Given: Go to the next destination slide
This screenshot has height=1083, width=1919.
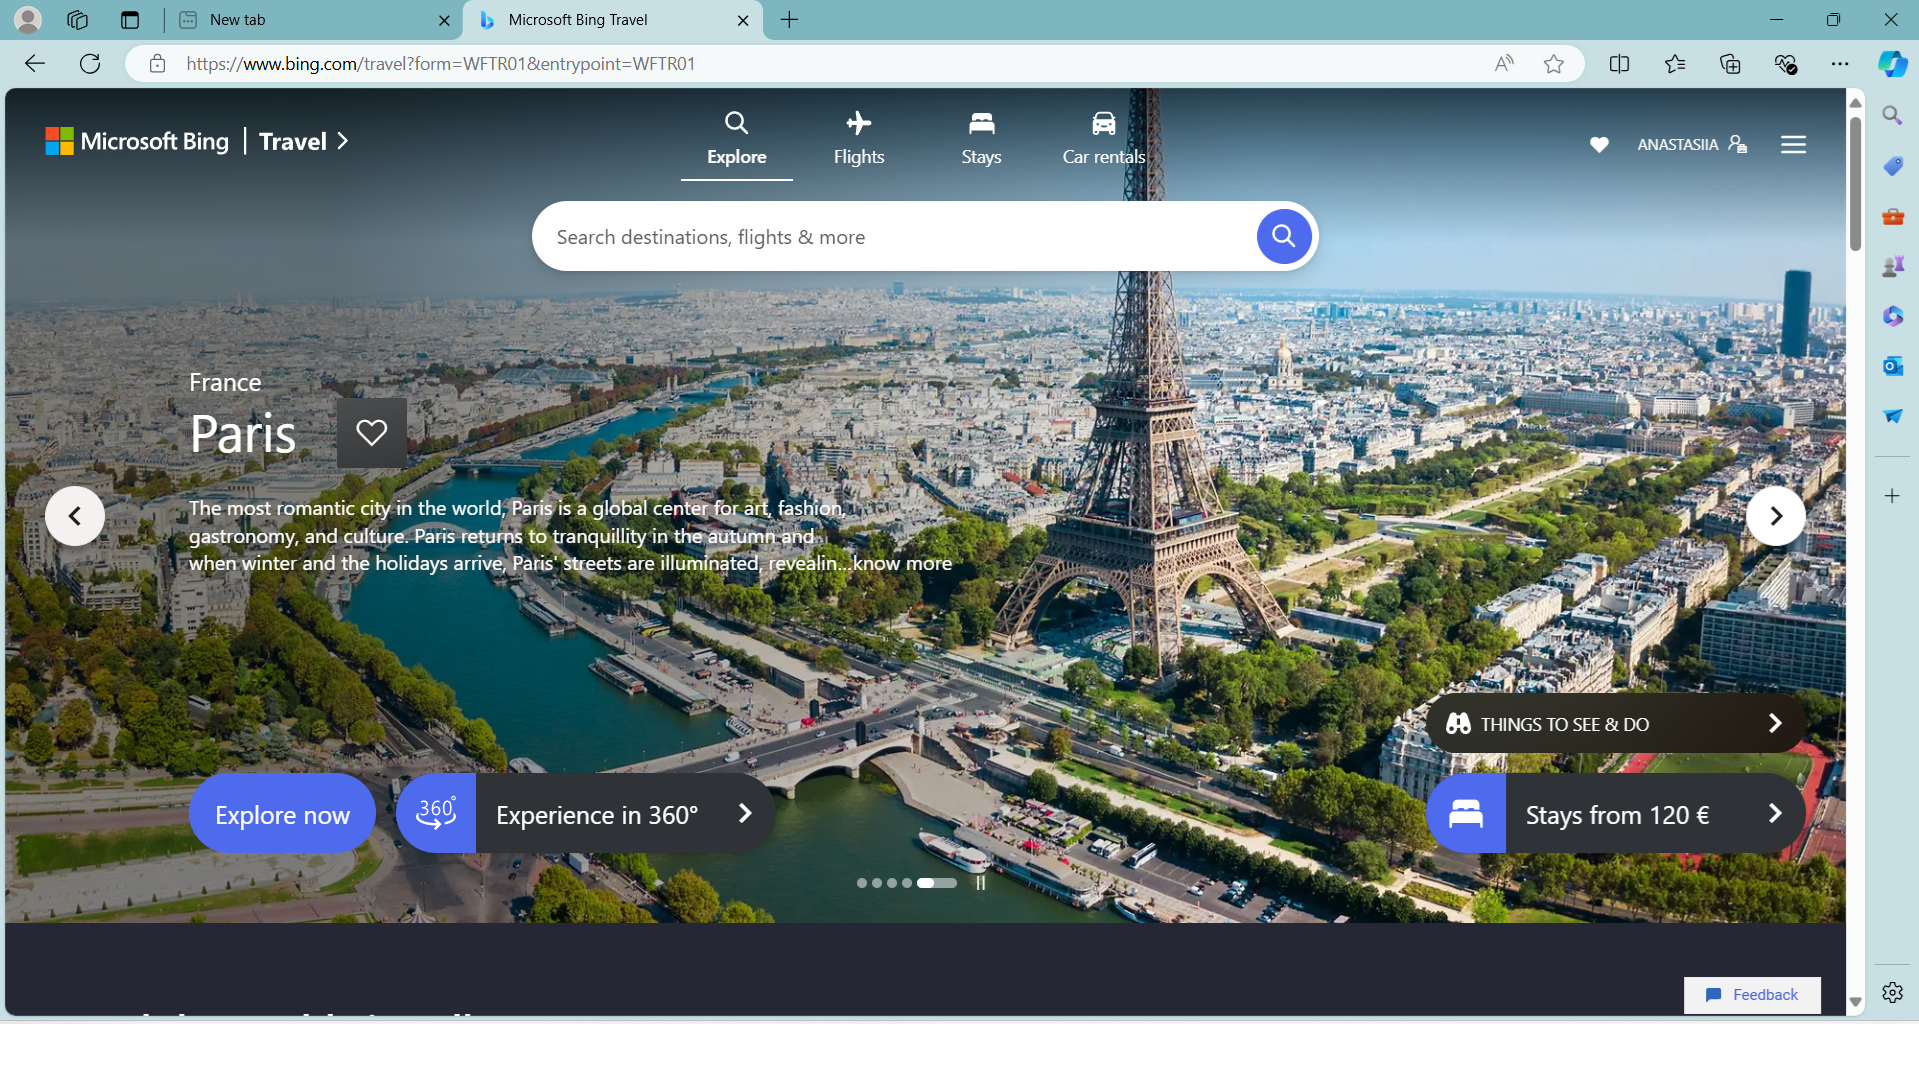Looking at the screenshot, I should tap(1775, 516).
